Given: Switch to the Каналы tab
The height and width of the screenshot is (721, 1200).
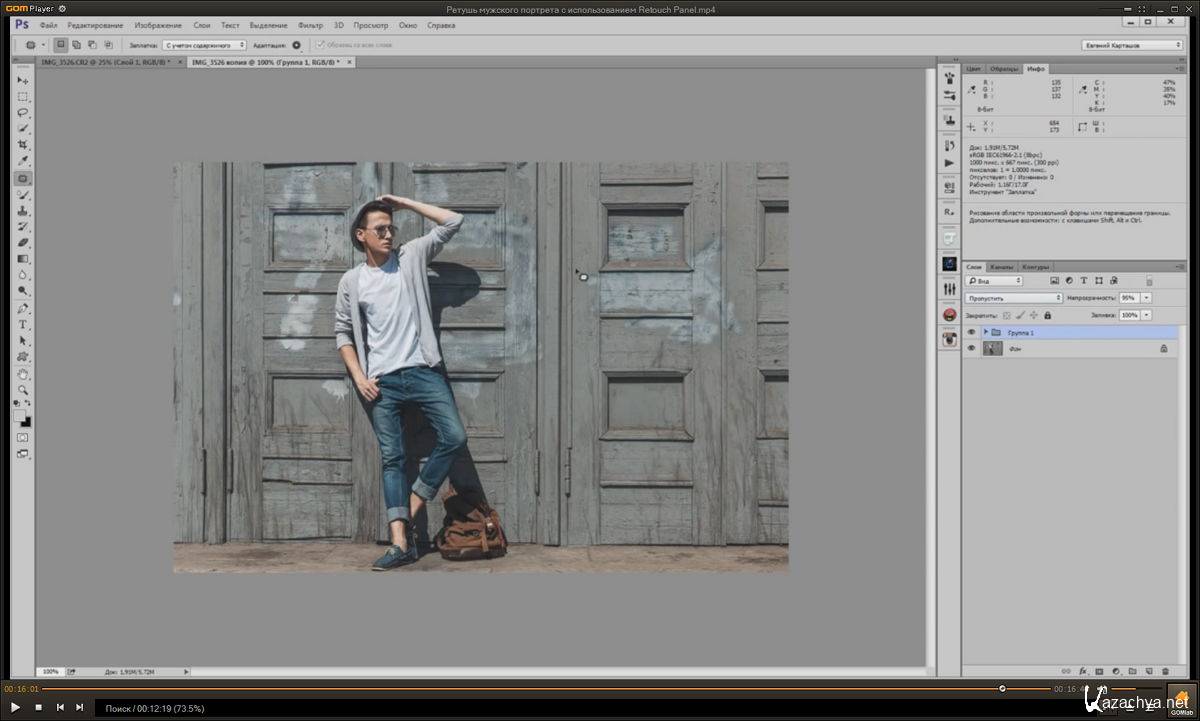Looking at the screenshot, I should click(x=1001, y=267).
